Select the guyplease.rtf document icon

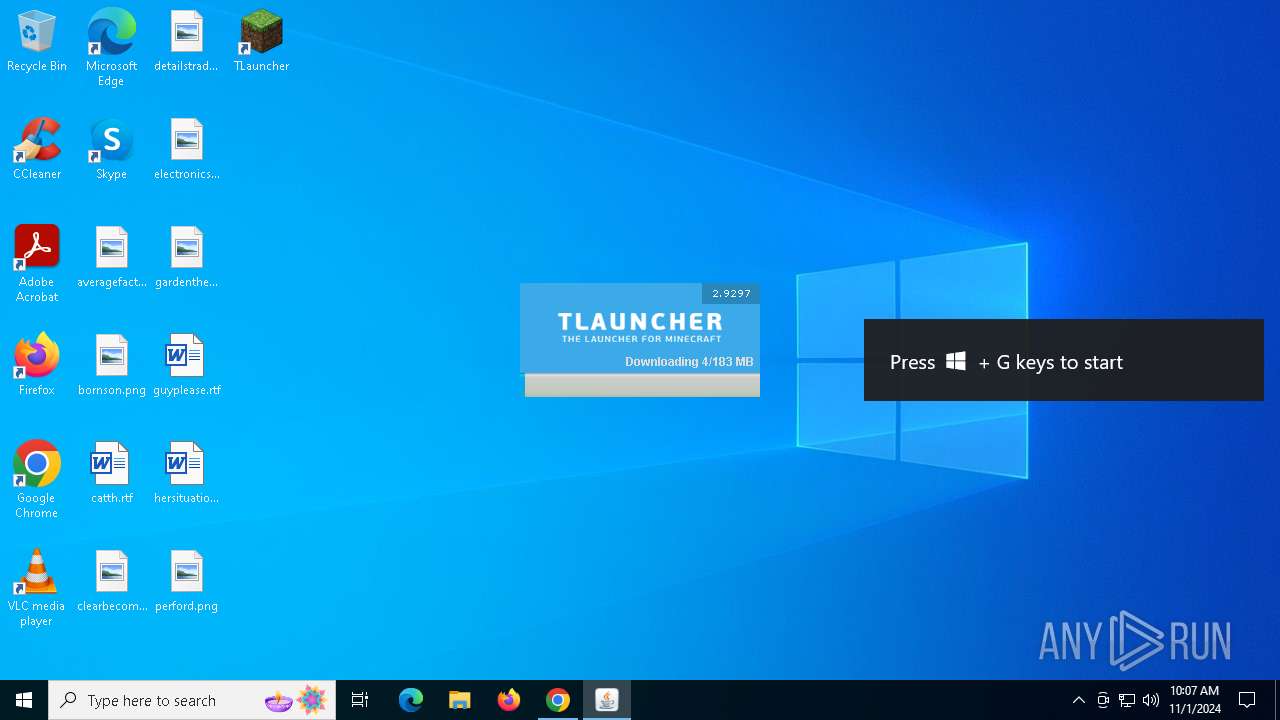(x=186, y=366)
